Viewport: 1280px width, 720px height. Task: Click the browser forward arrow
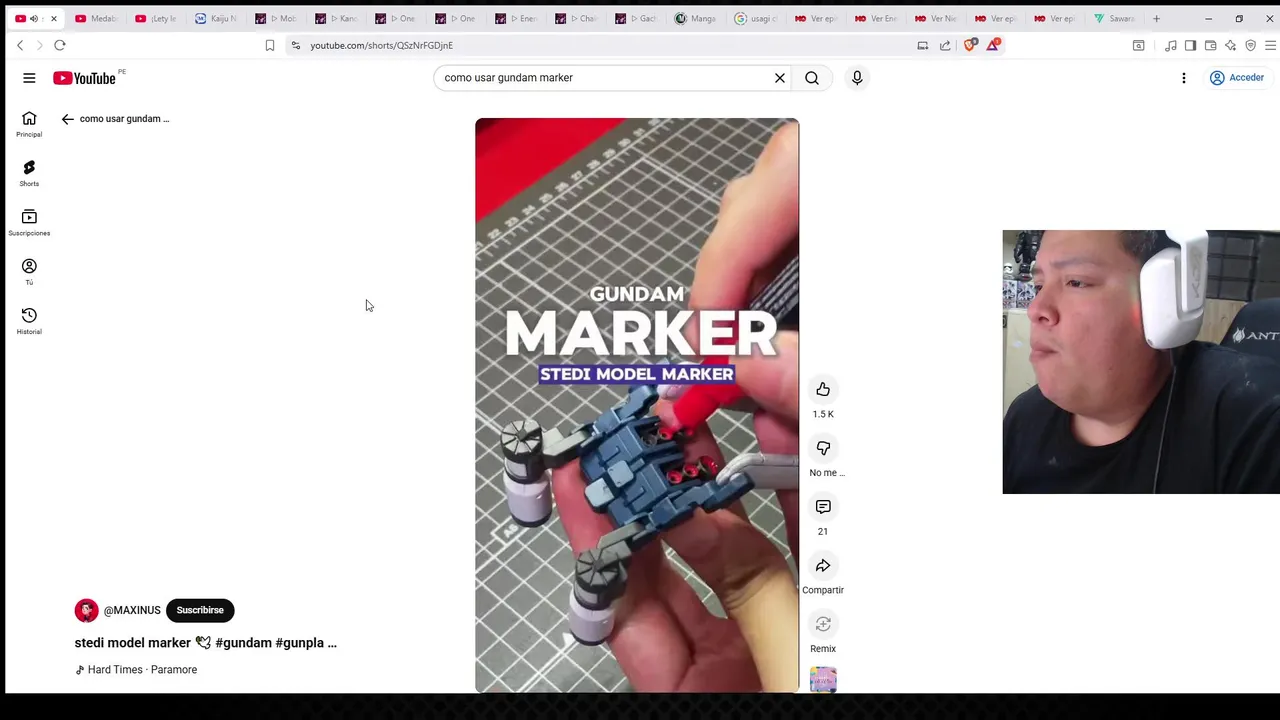39,45
